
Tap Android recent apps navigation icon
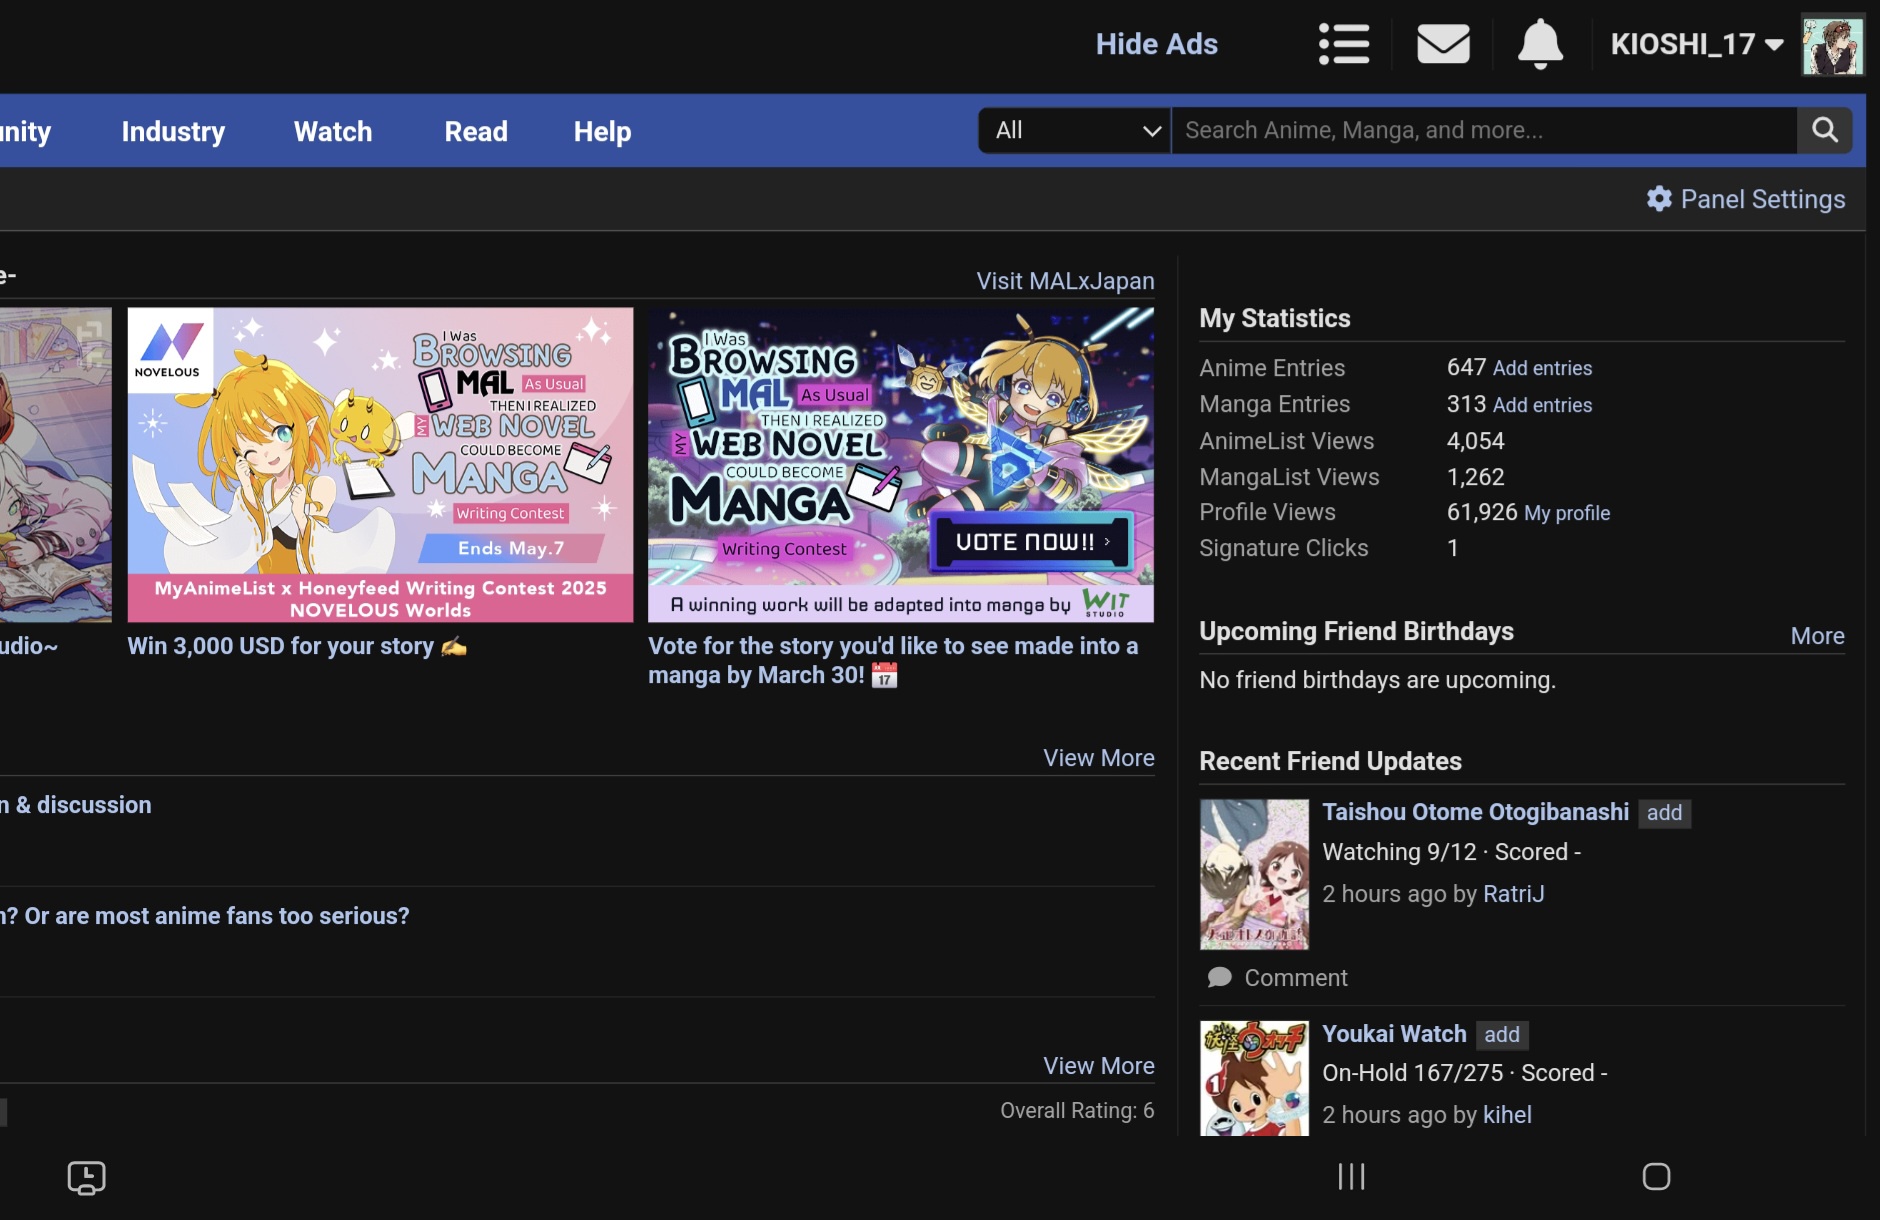point(1351,1176)
